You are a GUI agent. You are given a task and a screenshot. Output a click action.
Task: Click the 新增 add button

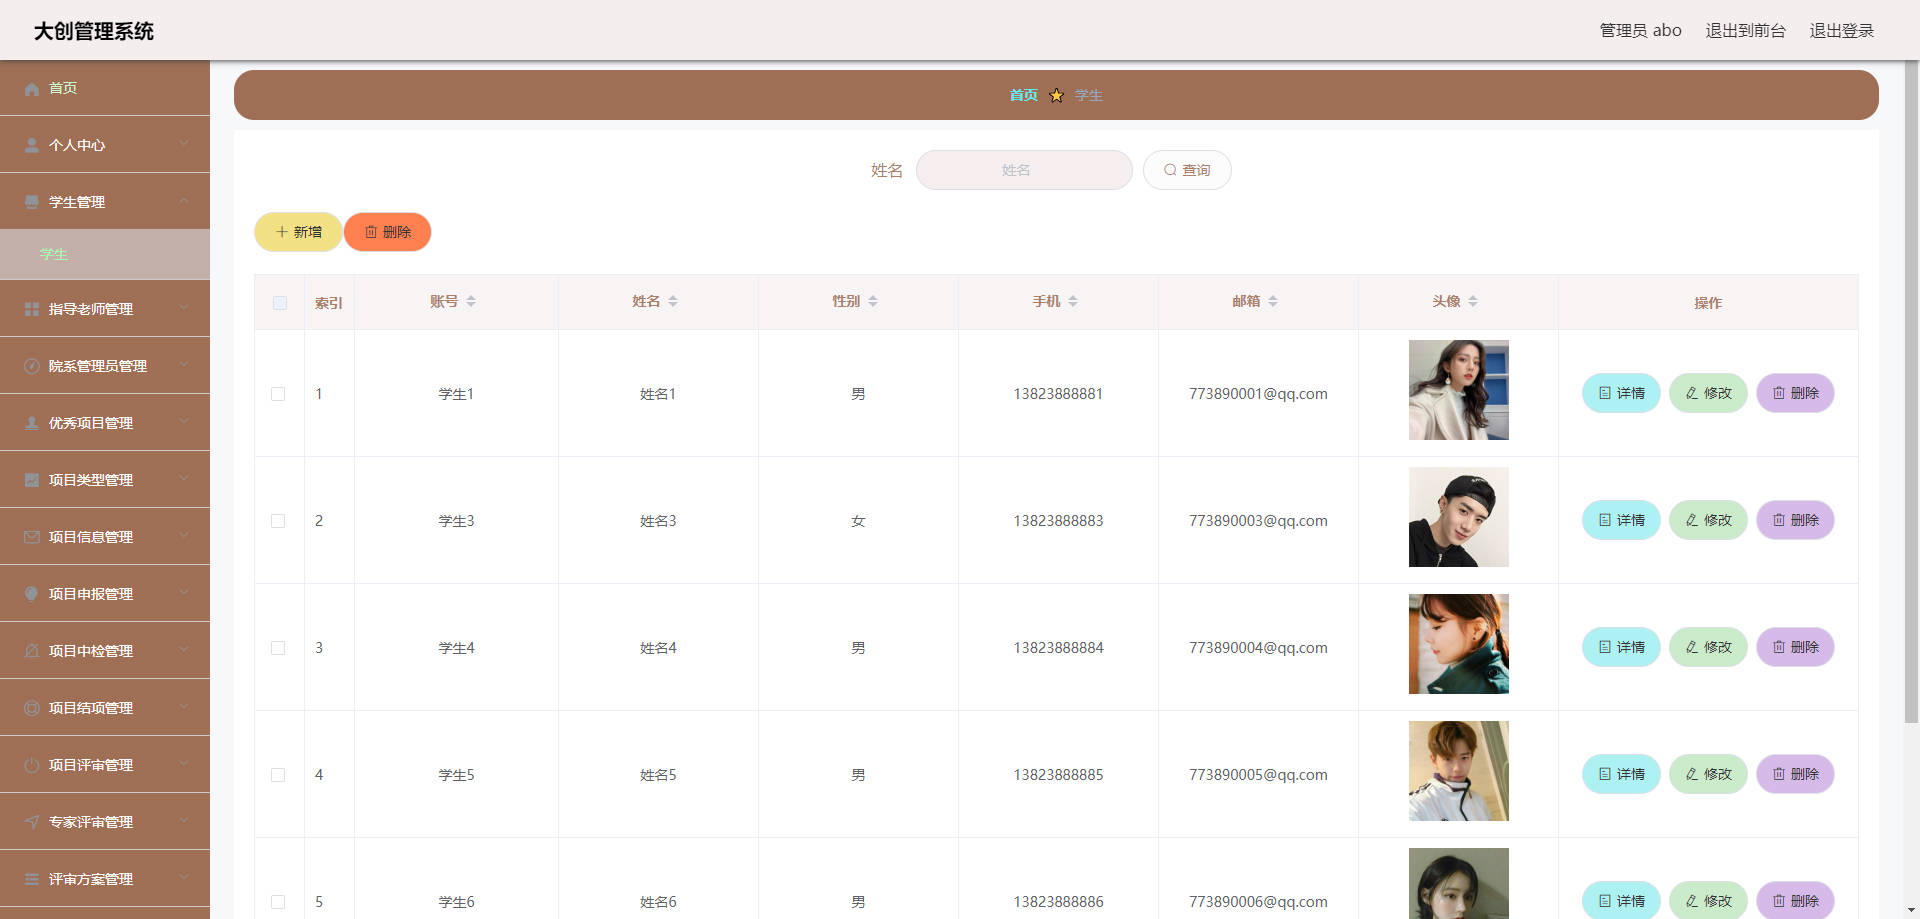(x=298, y=232)
